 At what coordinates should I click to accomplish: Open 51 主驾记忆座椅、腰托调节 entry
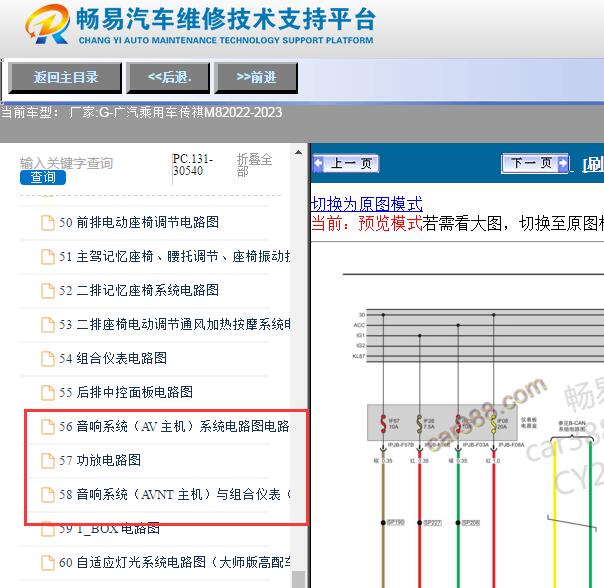[x=174, y=256]
